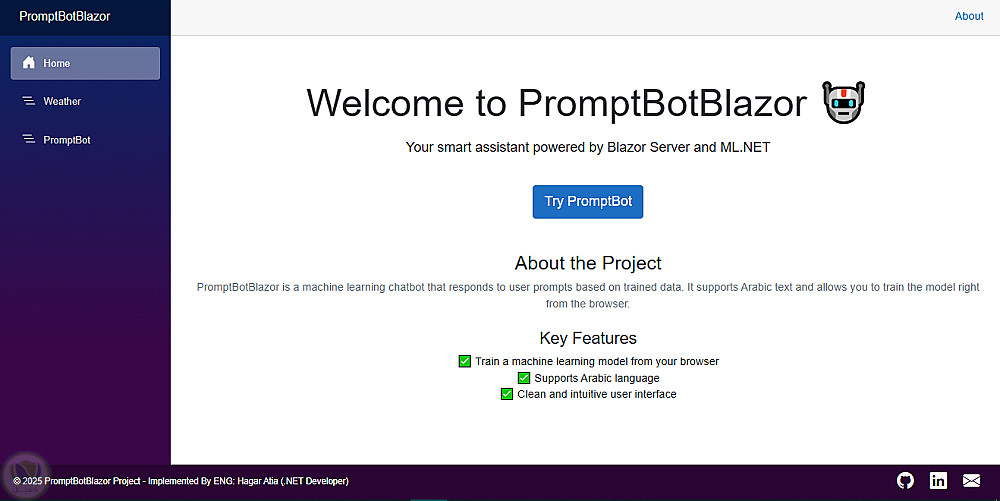Open the GitHub icon link in footer
Image resolution: width=1000 pixels, height=501 pixels.
905,481
